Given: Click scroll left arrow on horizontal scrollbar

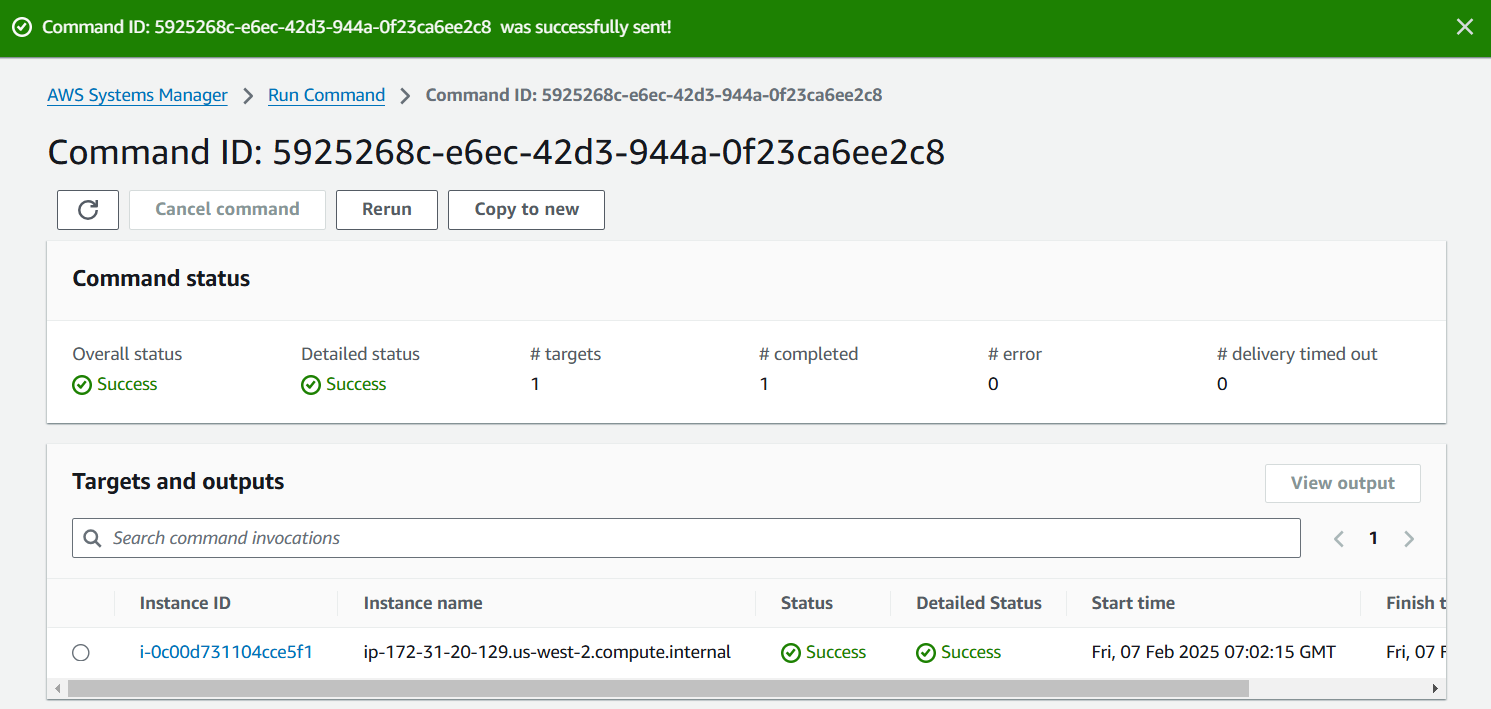Looking at the screenshot, I should [58, 689].
